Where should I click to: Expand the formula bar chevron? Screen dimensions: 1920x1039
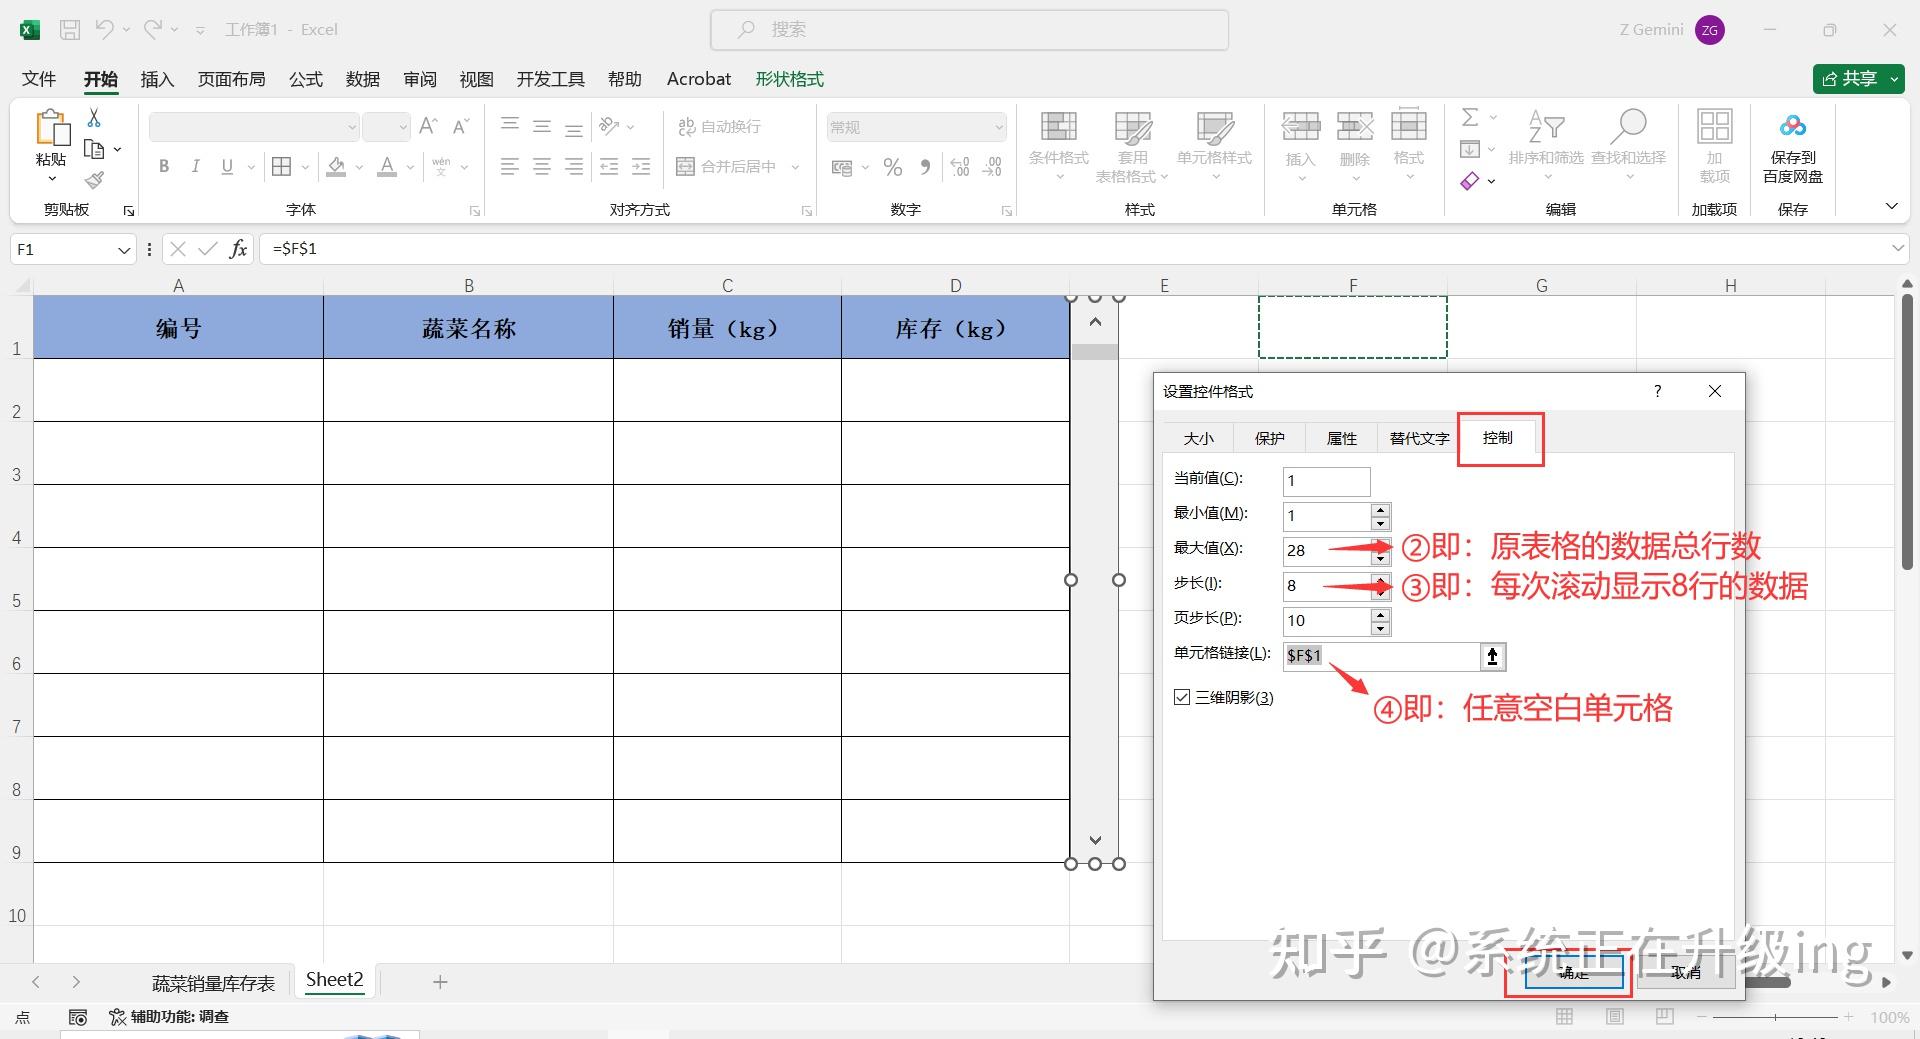tap(1898, 248)
